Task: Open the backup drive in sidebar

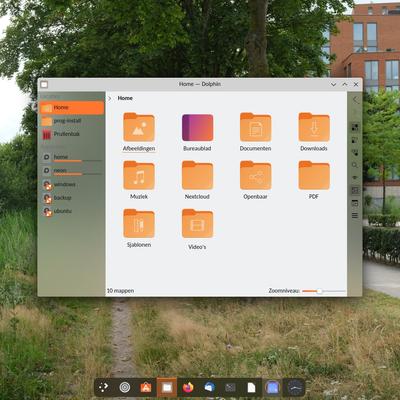Action: 72,198
